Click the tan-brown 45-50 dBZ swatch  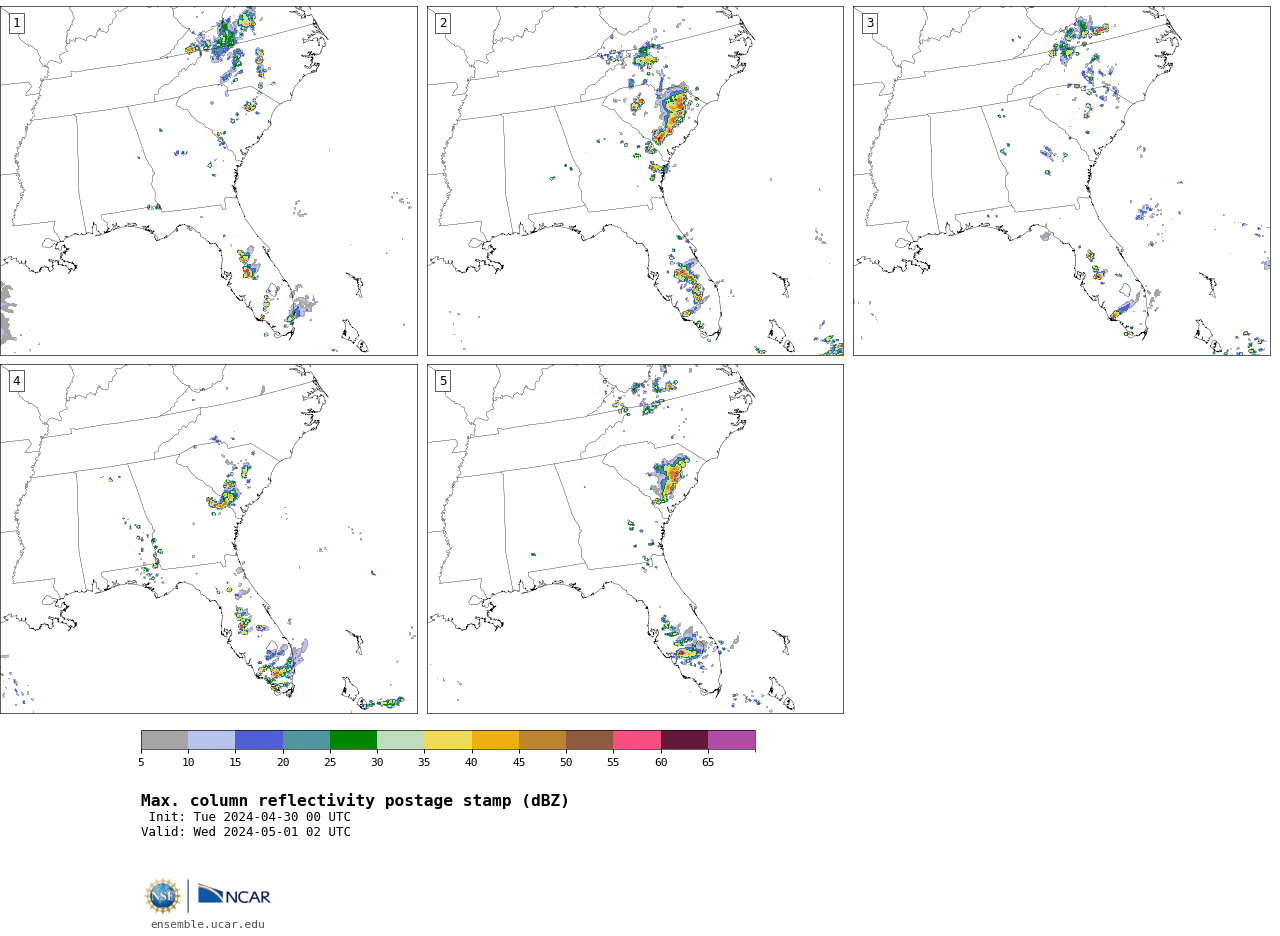542,740
